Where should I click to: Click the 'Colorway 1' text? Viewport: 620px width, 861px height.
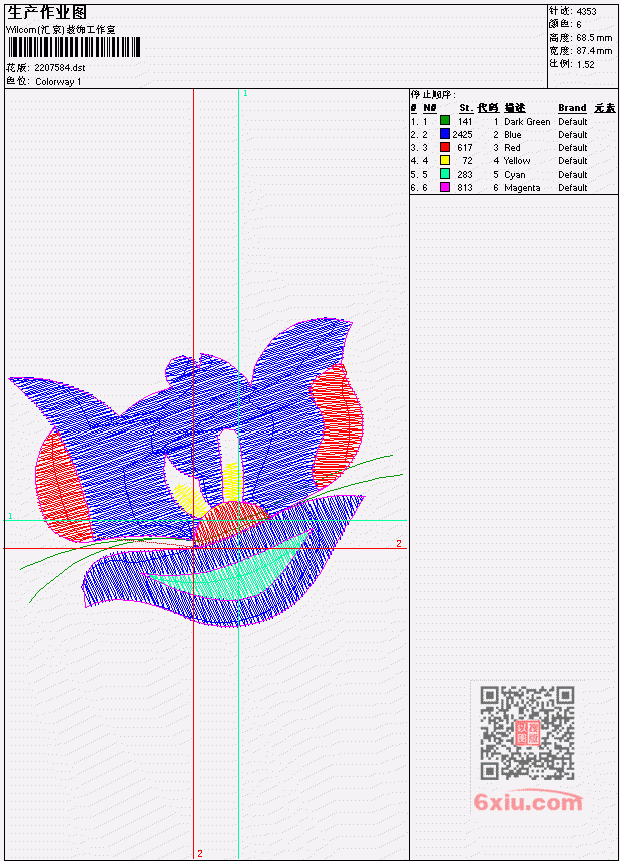[x=58, y=82]
